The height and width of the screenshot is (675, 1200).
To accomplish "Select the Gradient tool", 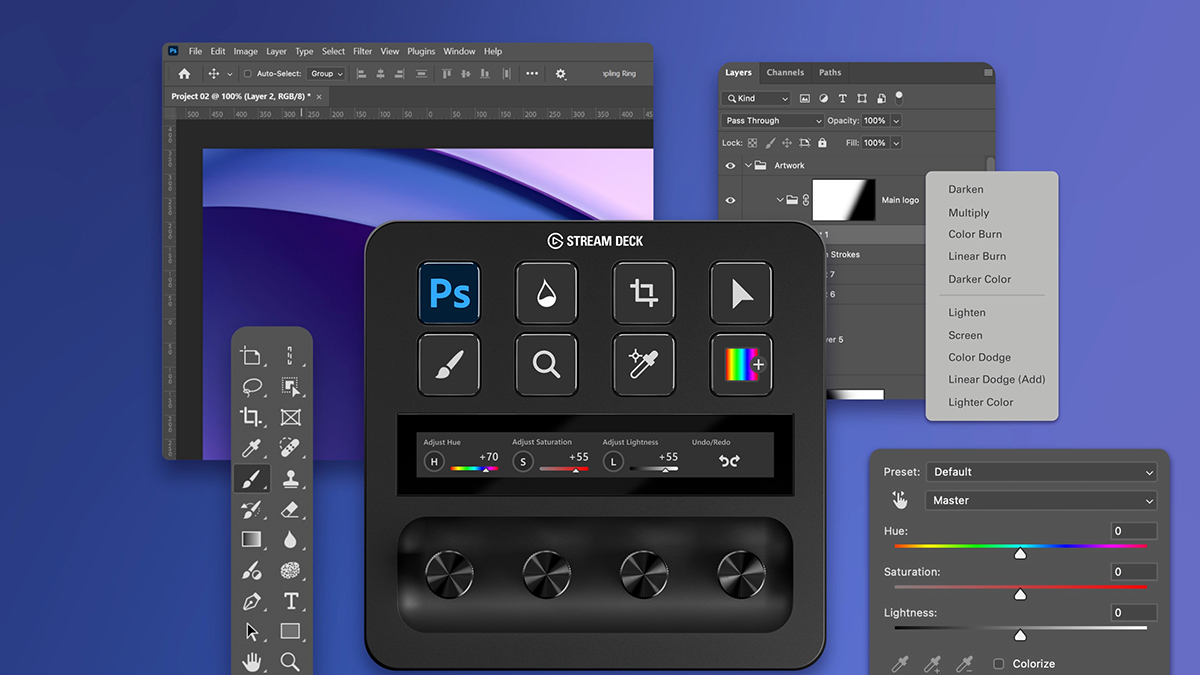I will point(252,540).
